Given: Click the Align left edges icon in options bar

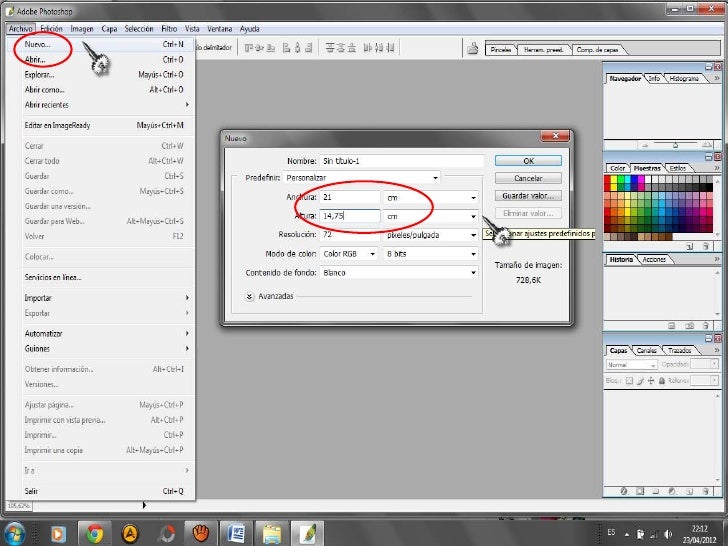Looking at the screenshot, I should [x=286, y=48].
